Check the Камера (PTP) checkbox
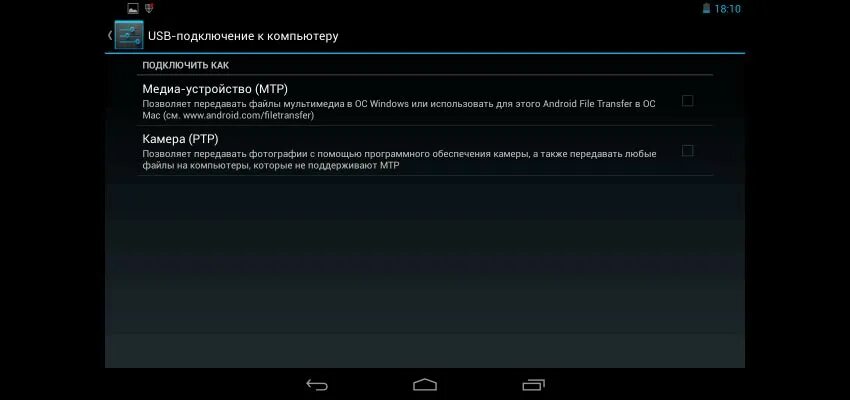The image size is (850, 400). click(687, 151)
